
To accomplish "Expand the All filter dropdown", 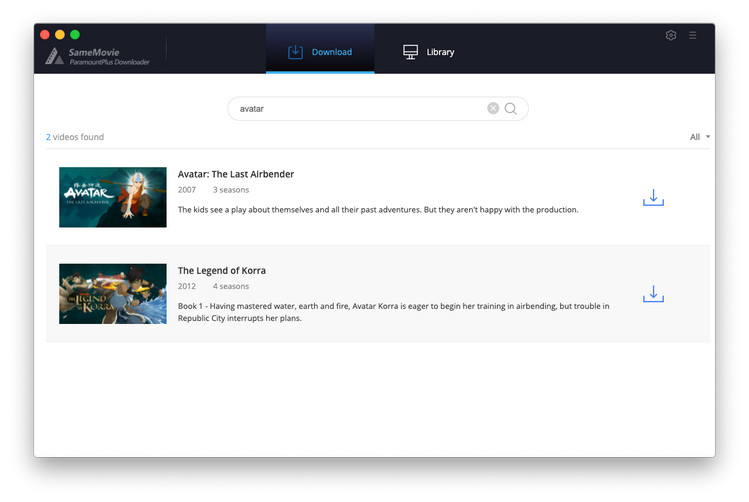I will pos(700,137).
